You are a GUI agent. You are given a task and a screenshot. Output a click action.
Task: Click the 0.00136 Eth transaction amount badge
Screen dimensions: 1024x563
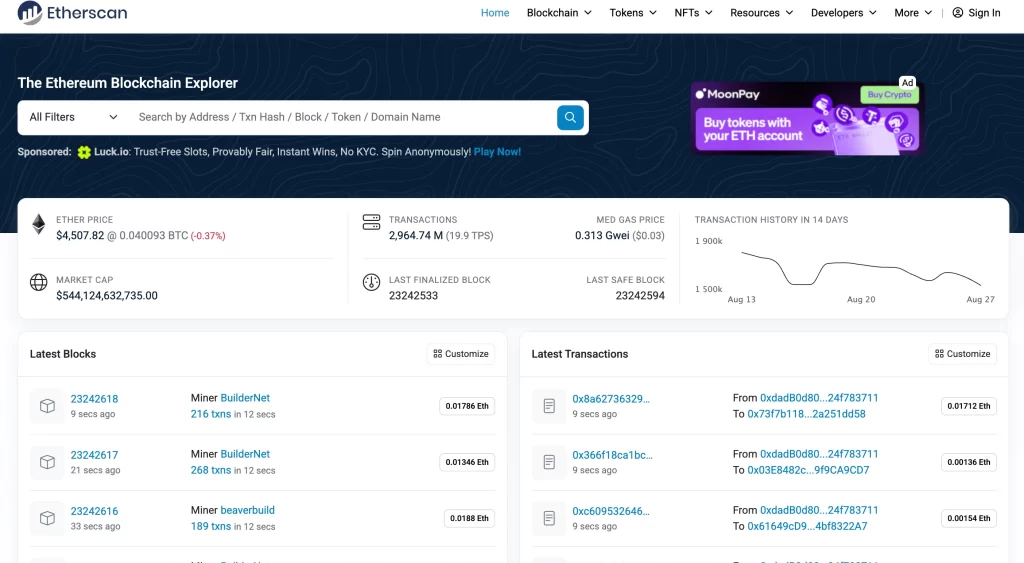pyautogui.click(x=968, y=462)
